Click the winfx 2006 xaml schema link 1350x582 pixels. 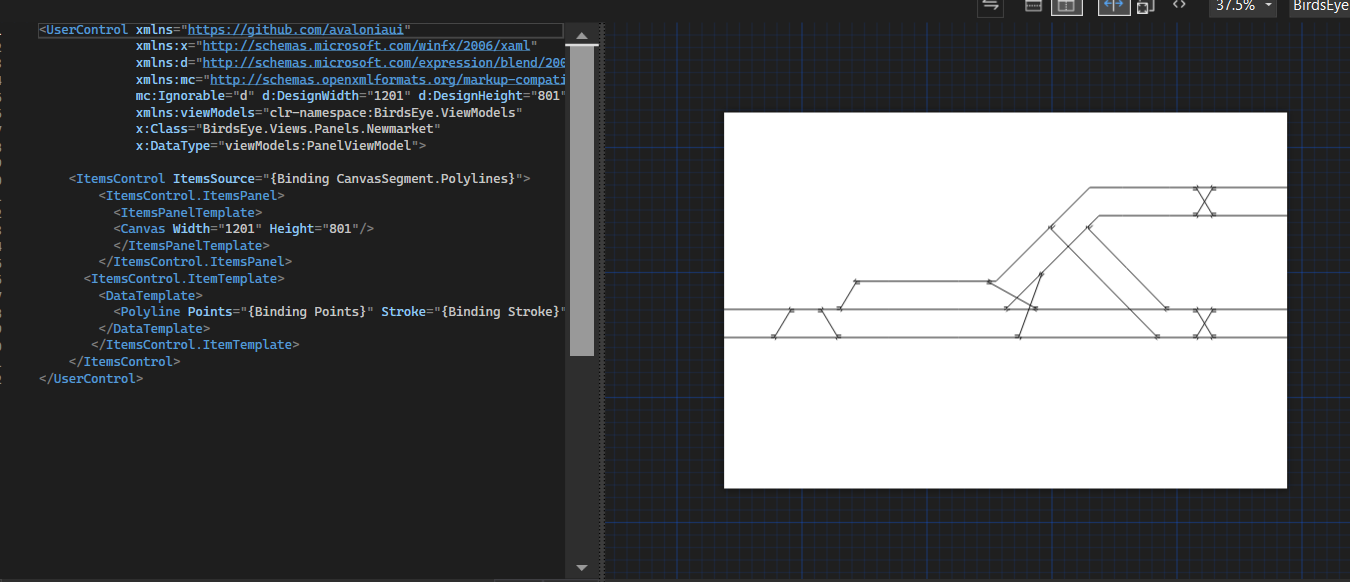(366, 45)
